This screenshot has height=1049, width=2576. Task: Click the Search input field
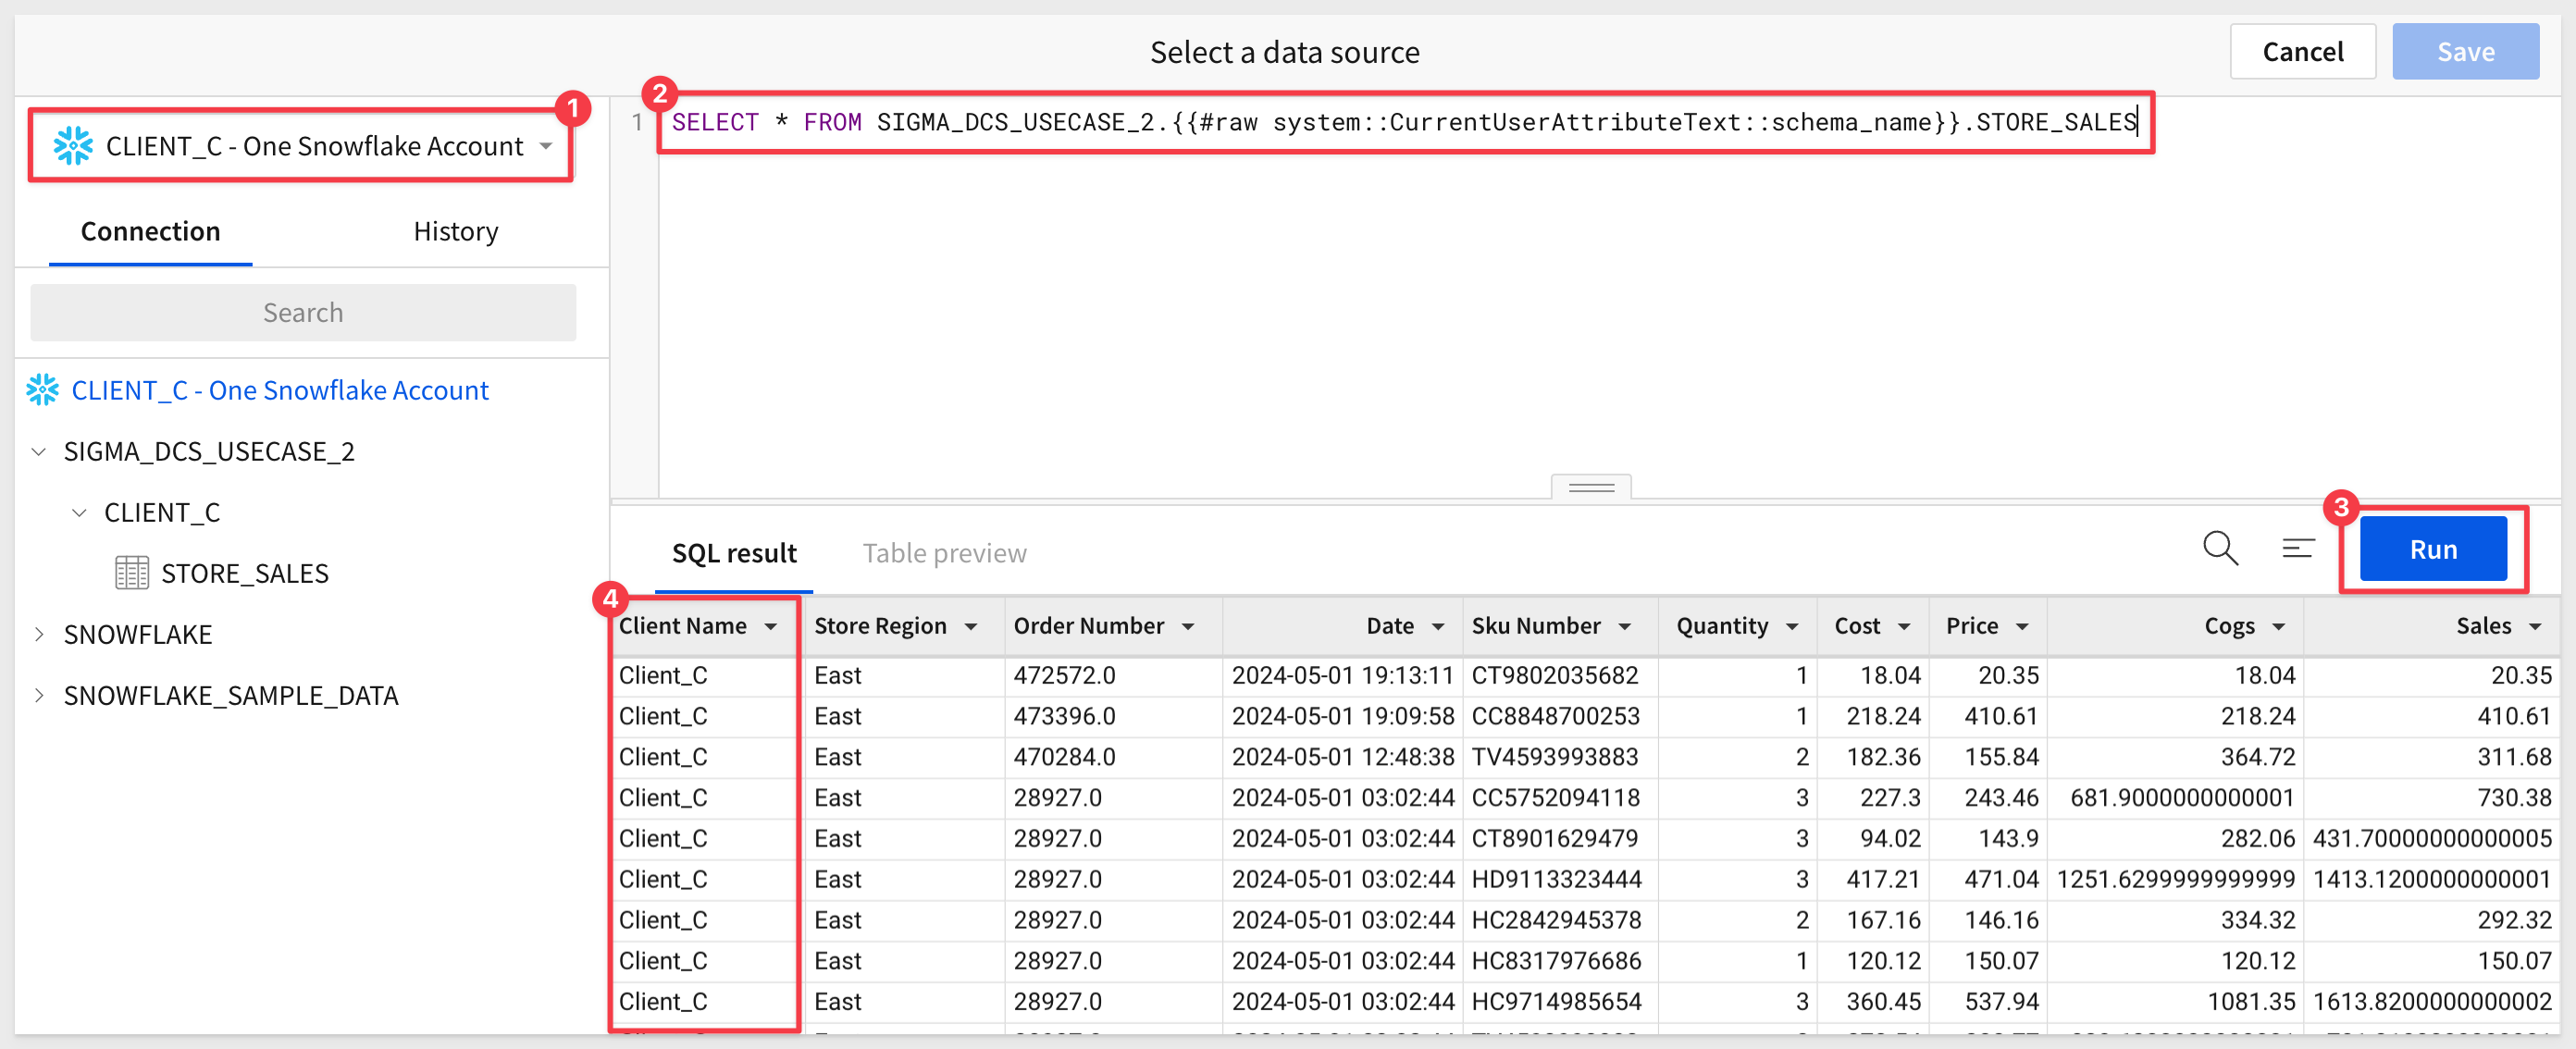[x=303, y=312]
